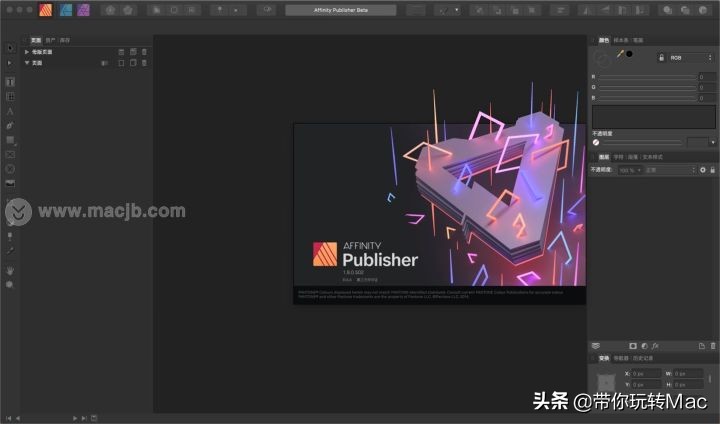Screen dimensions: 720x424
Task: Select the transform anchor point selector
Action: (606, 382)
